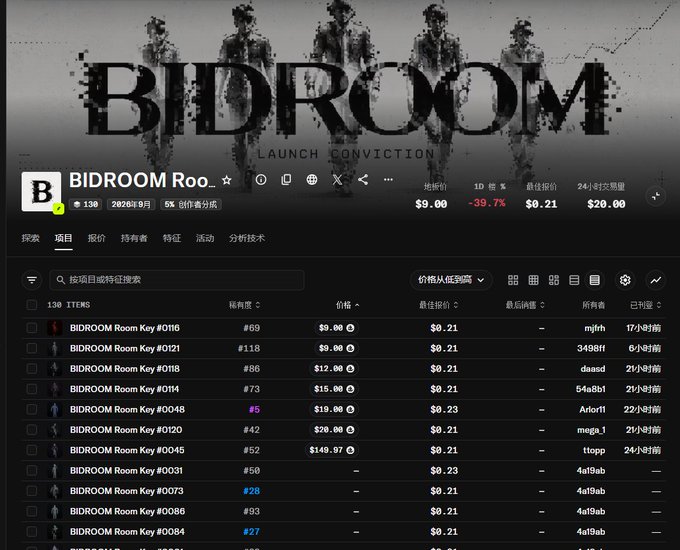Open table settings gear

625,280
